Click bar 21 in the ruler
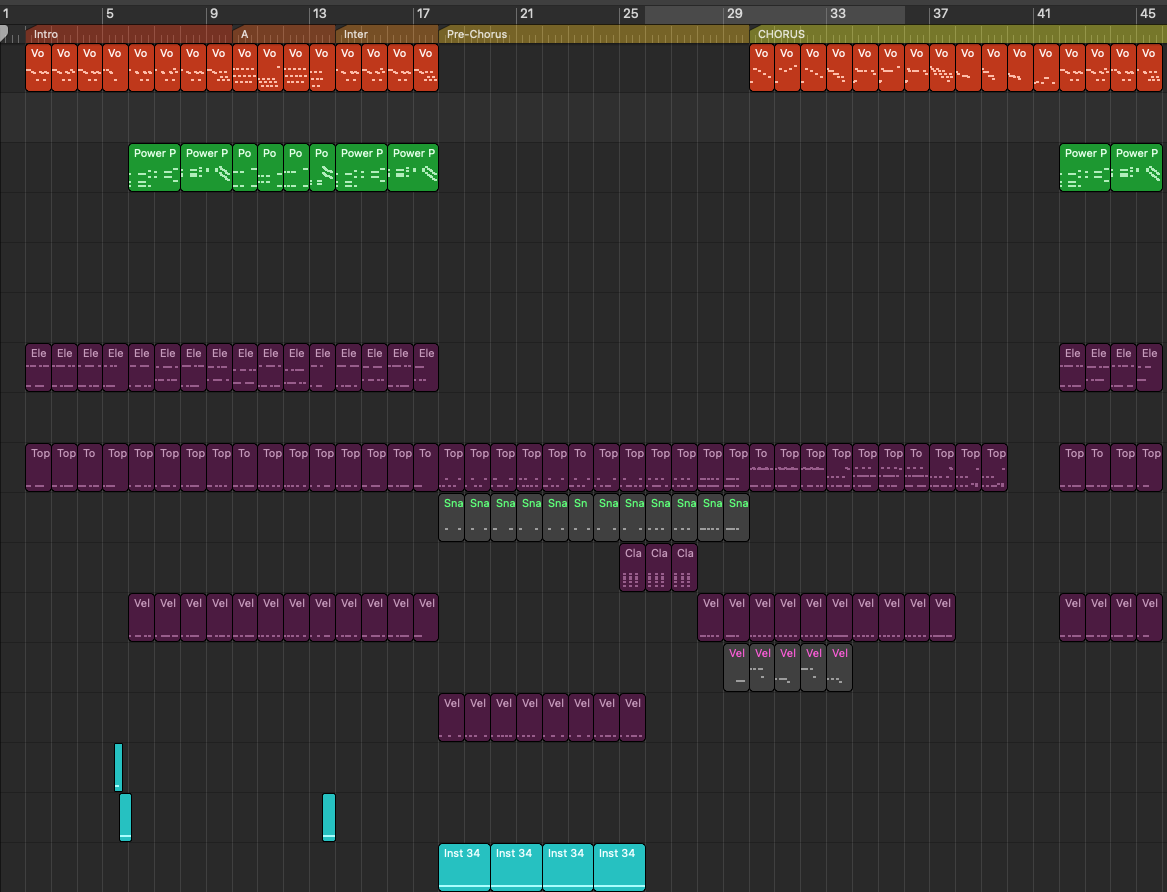Image resolution: width=1167 pixels, height=892 pixels. coord(525,14)
